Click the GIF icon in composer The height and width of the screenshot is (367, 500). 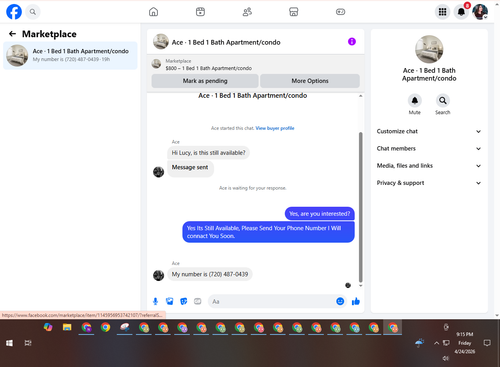click(x=198, y=302)
